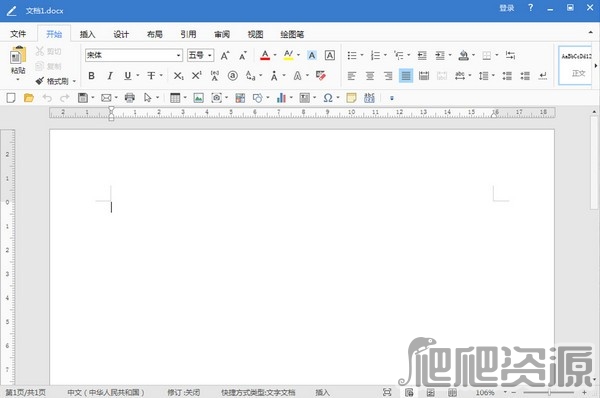Toggle print layout view in status bar
Viewport: 600px width, 398px height.
click(409, 392)
